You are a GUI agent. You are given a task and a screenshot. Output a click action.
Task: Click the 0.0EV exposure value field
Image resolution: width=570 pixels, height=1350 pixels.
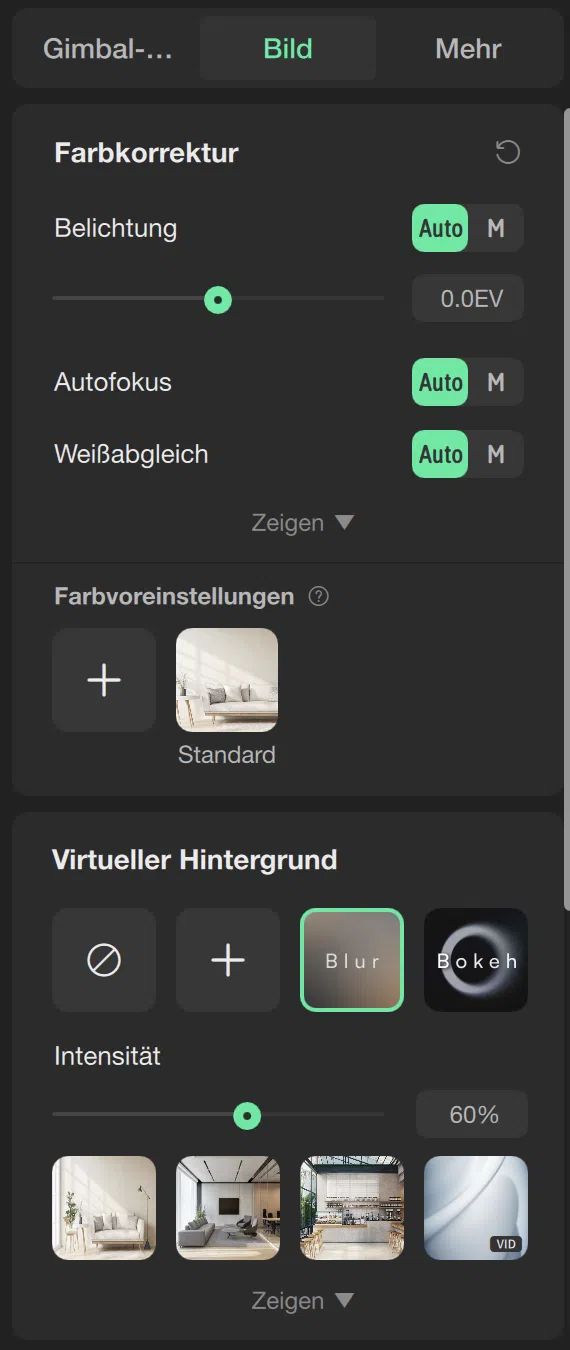(x=468, y=299)
